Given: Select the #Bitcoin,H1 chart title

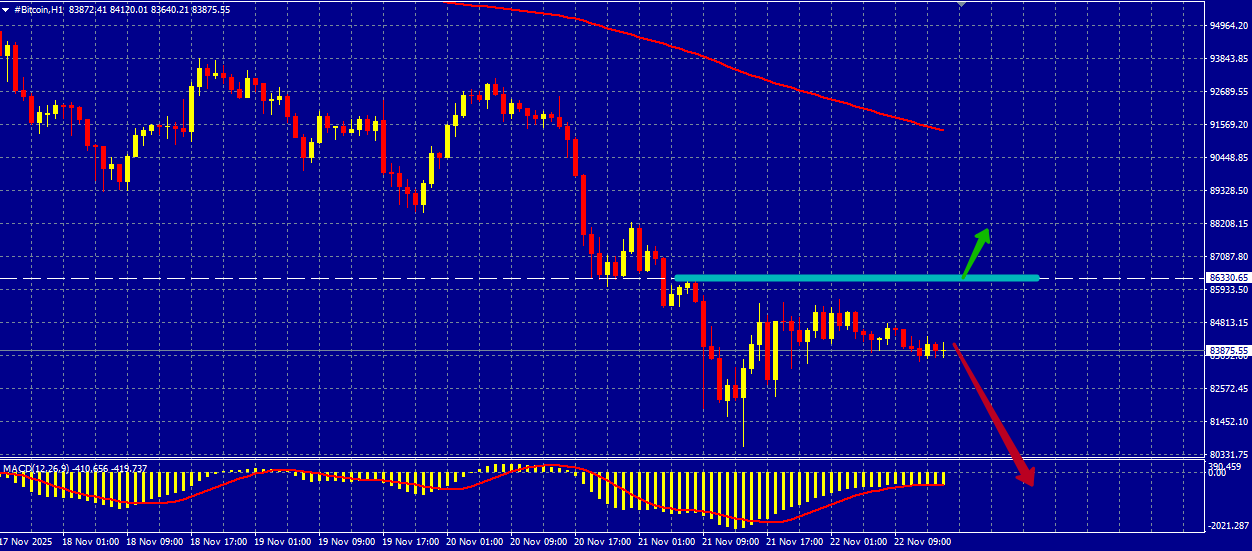Looking at the screenshot, I should (39, 9).
